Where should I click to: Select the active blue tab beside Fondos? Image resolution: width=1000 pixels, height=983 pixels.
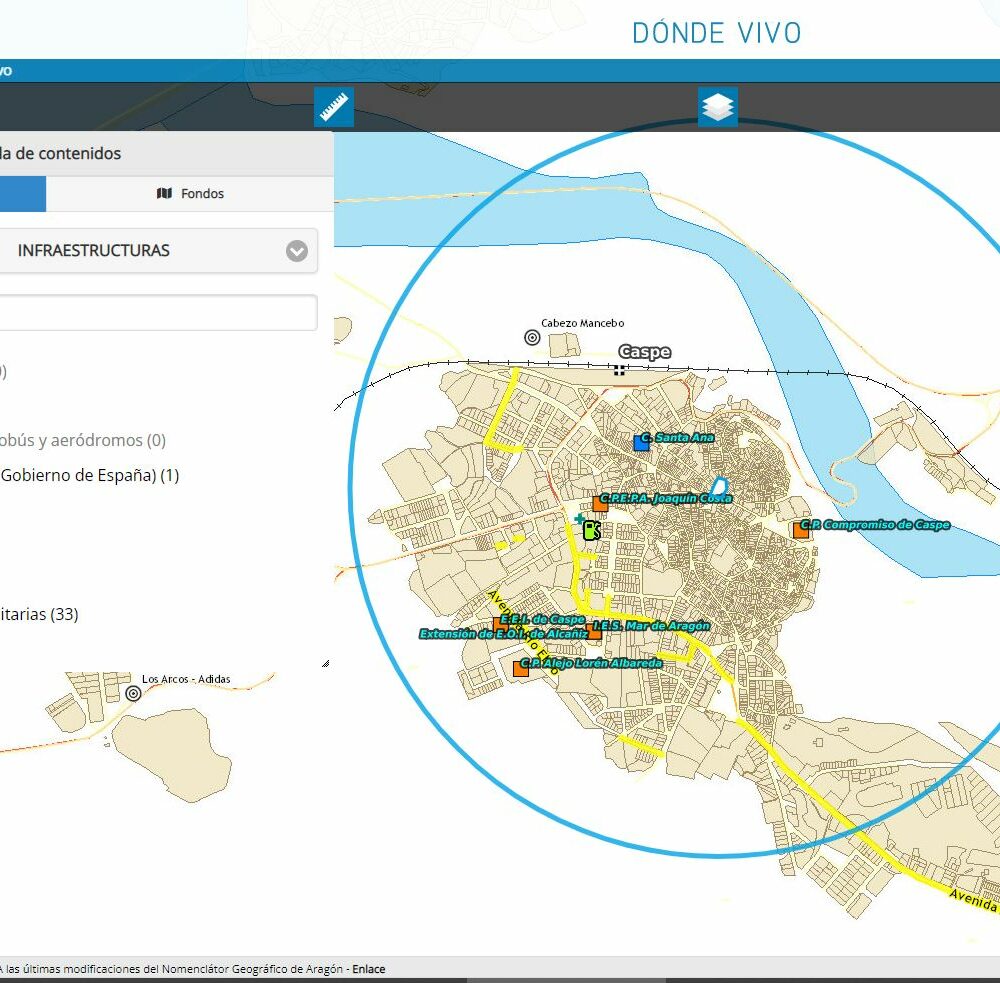pyautogui.click(x=22, y=194)
